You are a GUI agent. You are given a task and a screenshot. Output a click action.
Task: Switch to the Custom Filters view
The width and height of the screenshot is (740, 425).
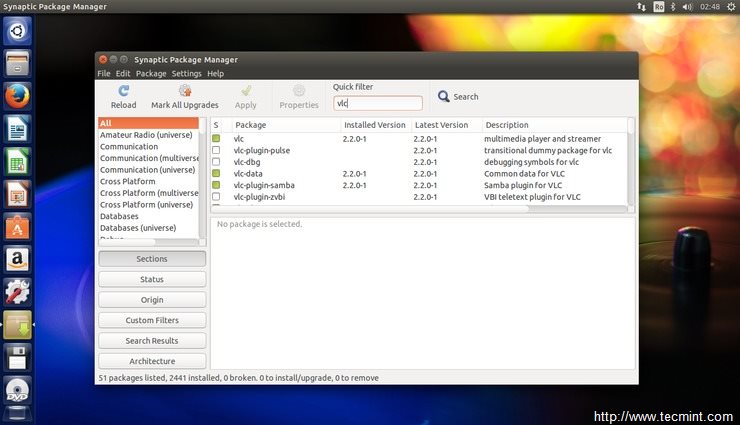pyautogui.click(x=152, y=320)
